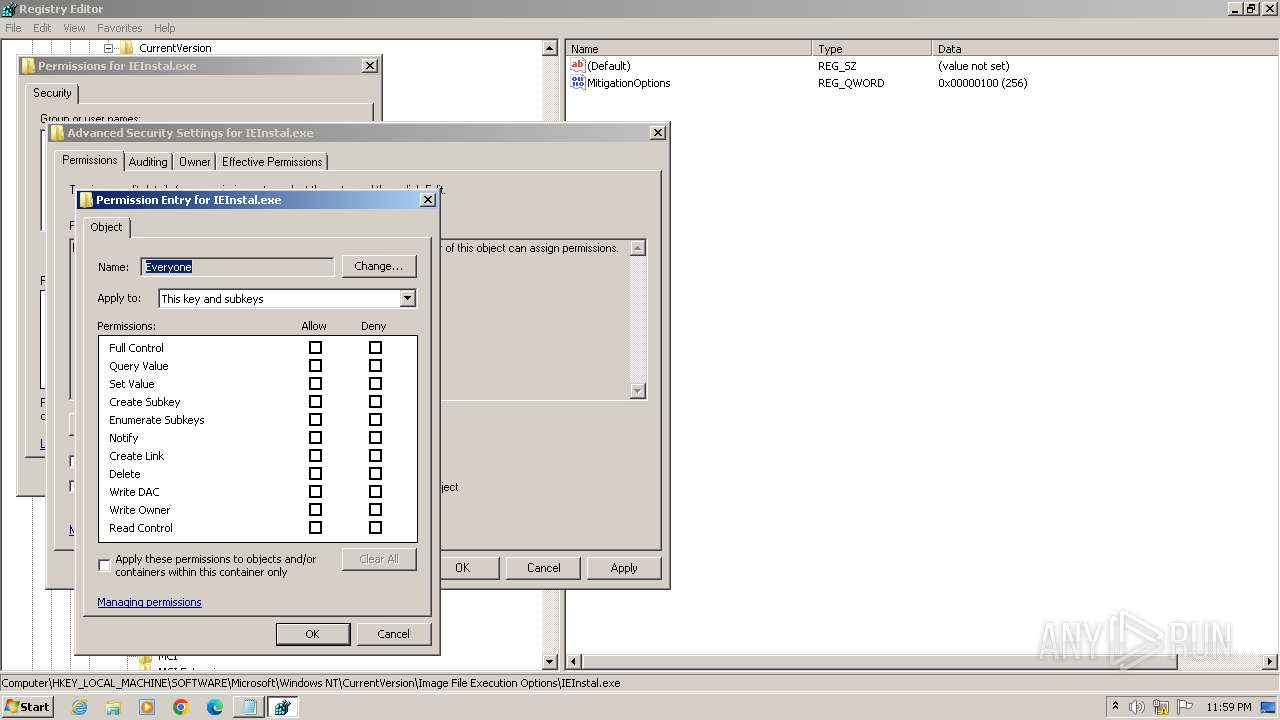The width and height of the screenshot is (1280, 720).
Task: Launch Windows Media Player taskbar icon
Action: point(147,707)
